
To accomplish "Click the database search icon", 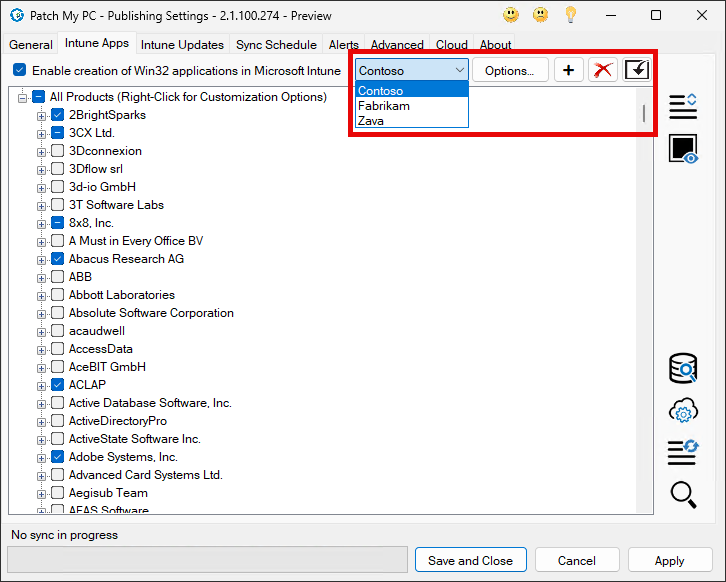I will (x=683, y=369).
